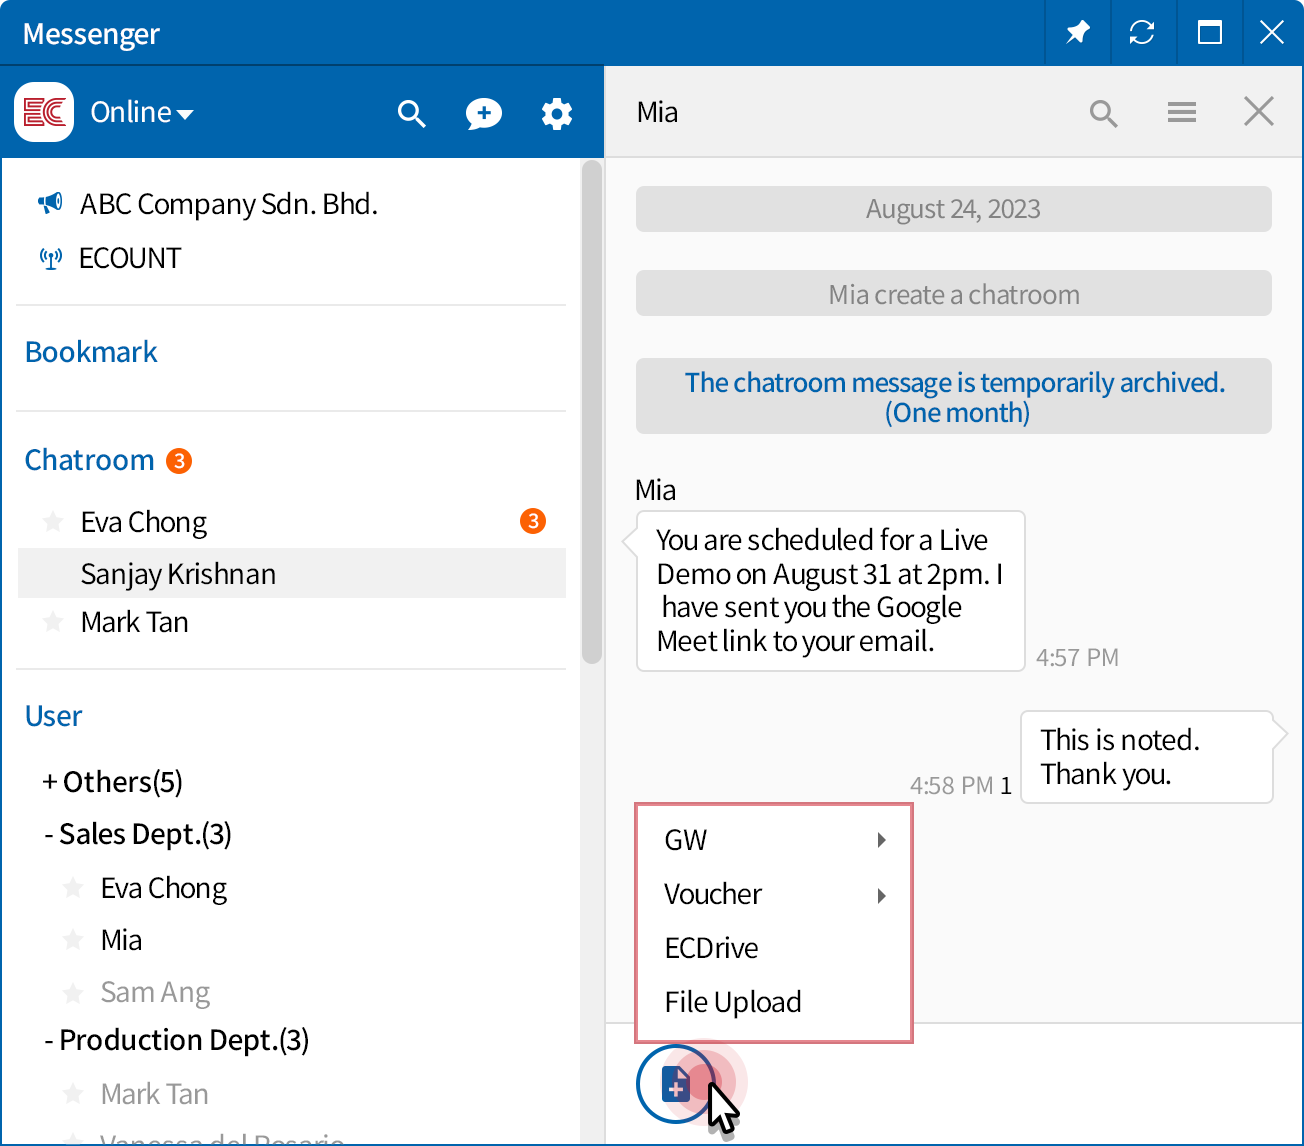Click the attach file icon
The height and width of the screenshot is (1146, 1304).
676,1083
